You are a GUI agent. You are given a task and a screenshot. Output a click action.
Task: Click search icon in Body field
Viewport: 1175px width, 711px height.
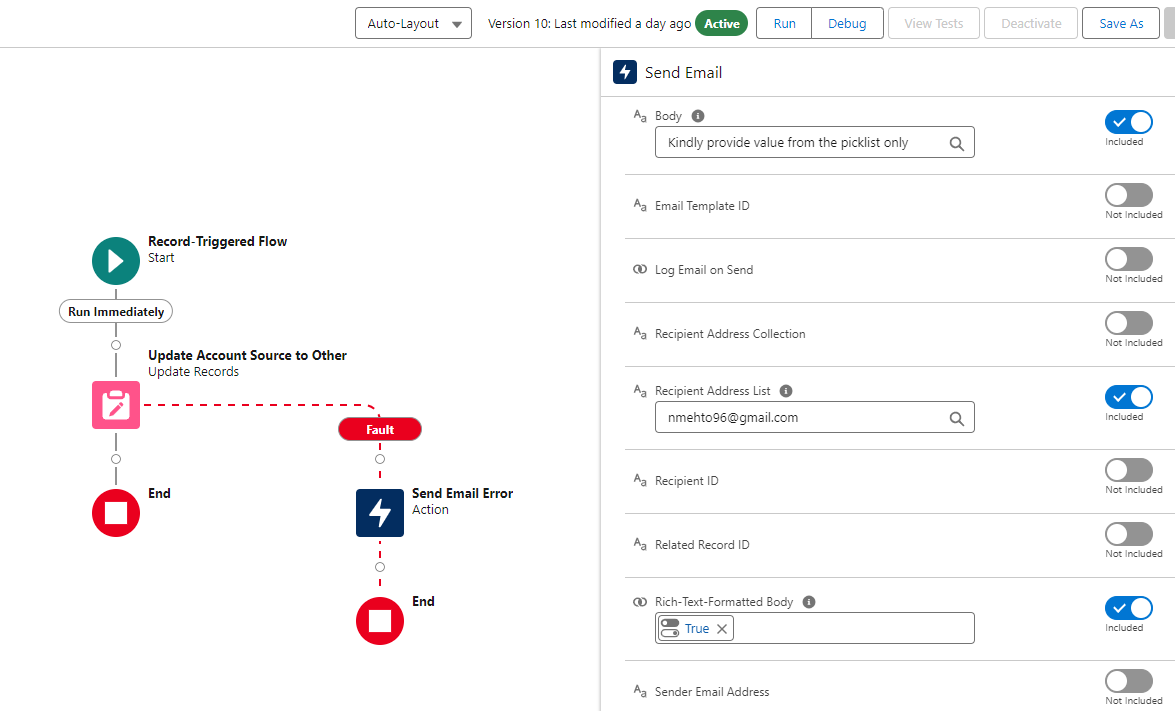[956, 143]
